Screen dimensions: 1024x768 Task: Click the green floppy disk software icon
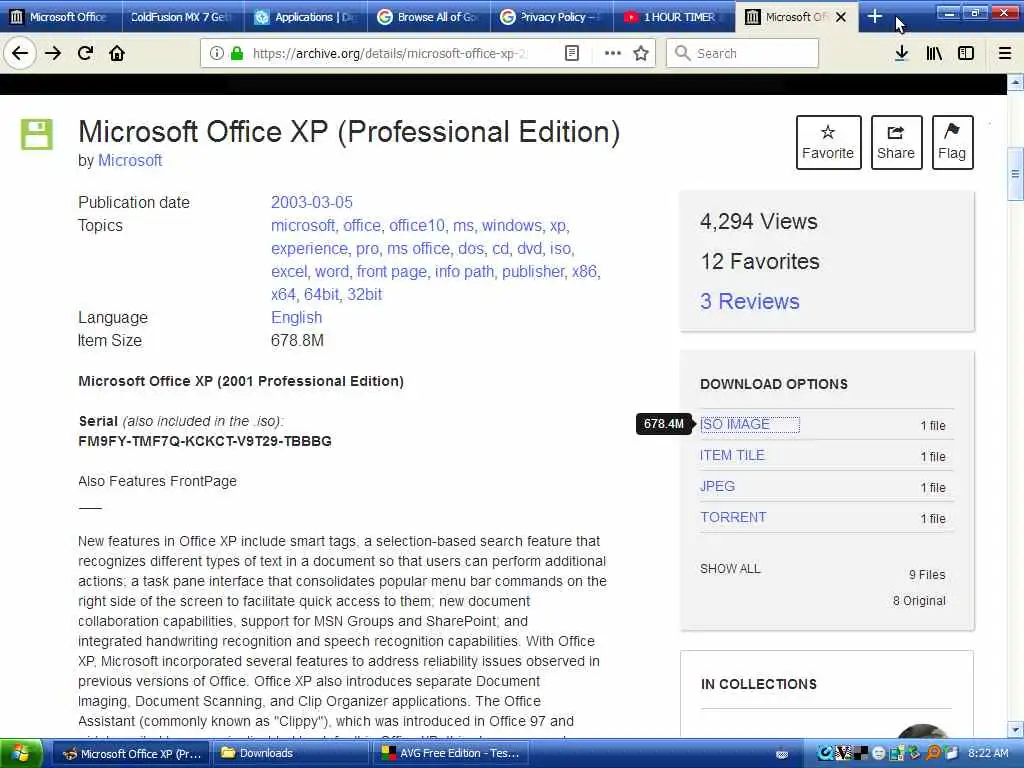tap(37, 135)
